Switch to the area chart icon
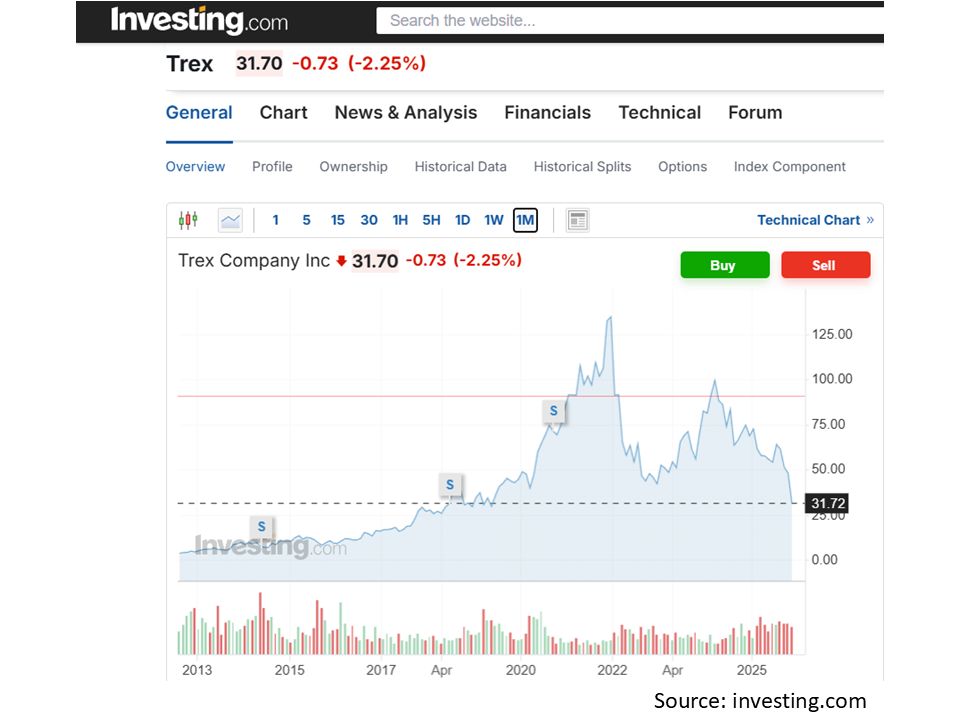Viewport: 960px width, 720px height. click(x=230, y=220)
